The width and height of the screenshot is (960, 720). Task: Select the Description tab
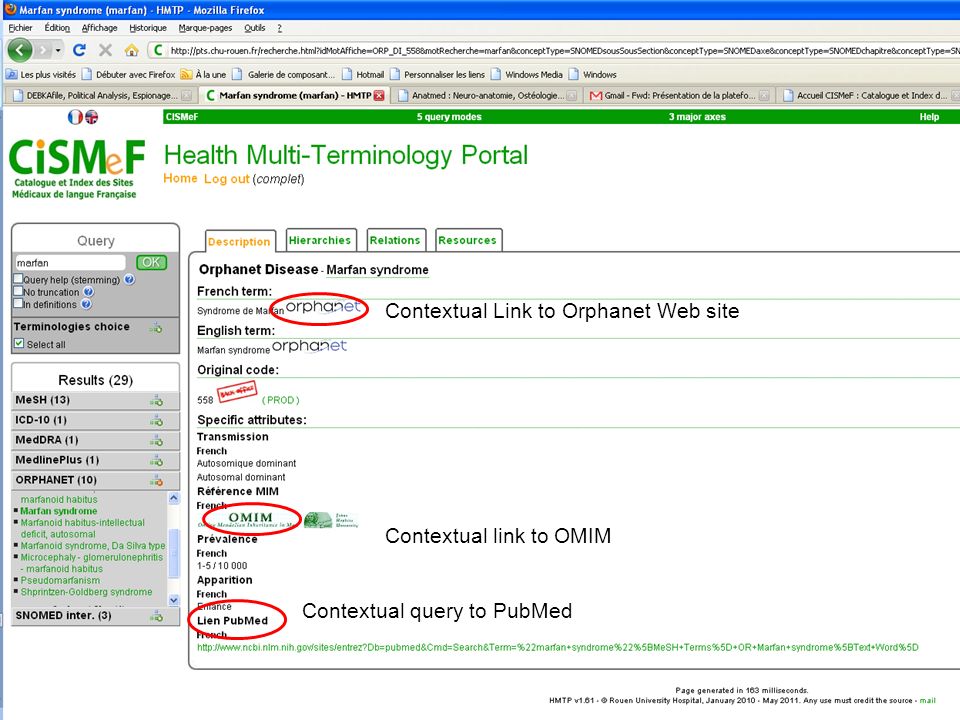(239, 241)
